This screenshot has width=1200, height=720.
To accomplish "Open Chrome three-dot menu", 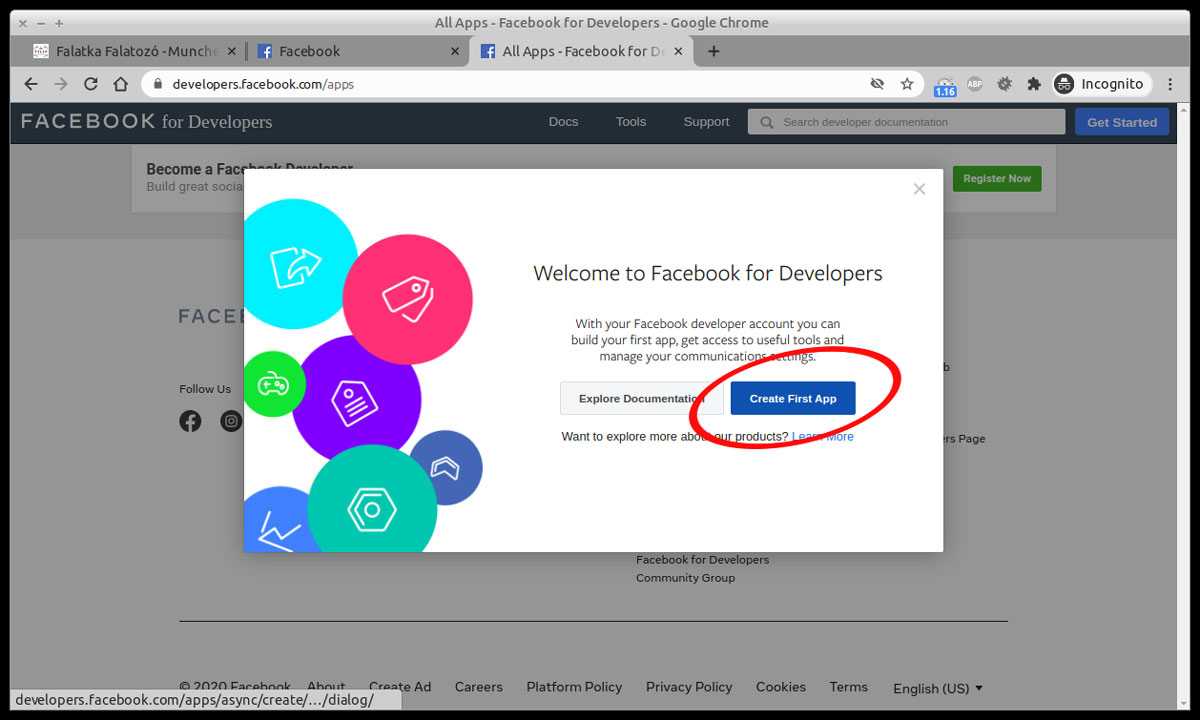I will coord(1170,84).
